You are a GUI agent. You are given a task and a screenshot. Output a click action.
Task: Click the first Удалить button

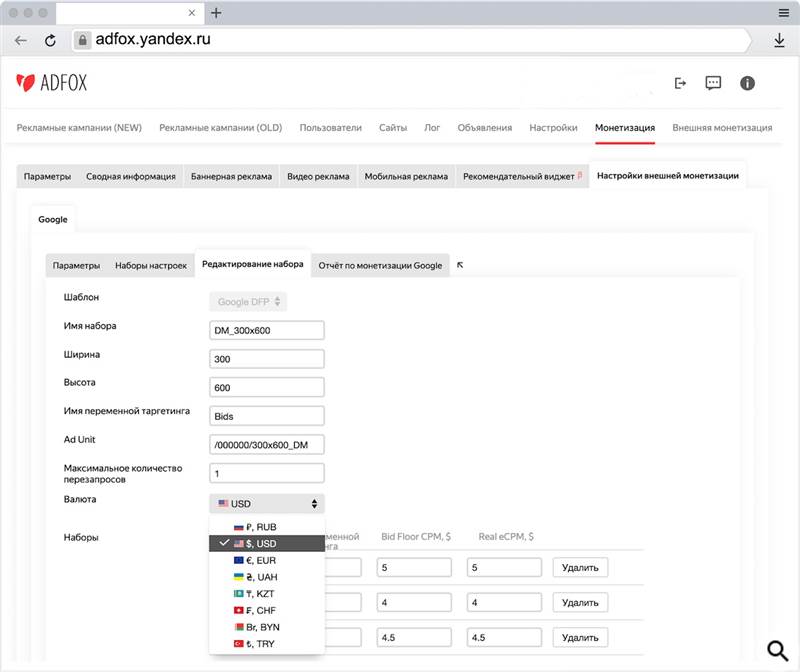tap(580, 568)
